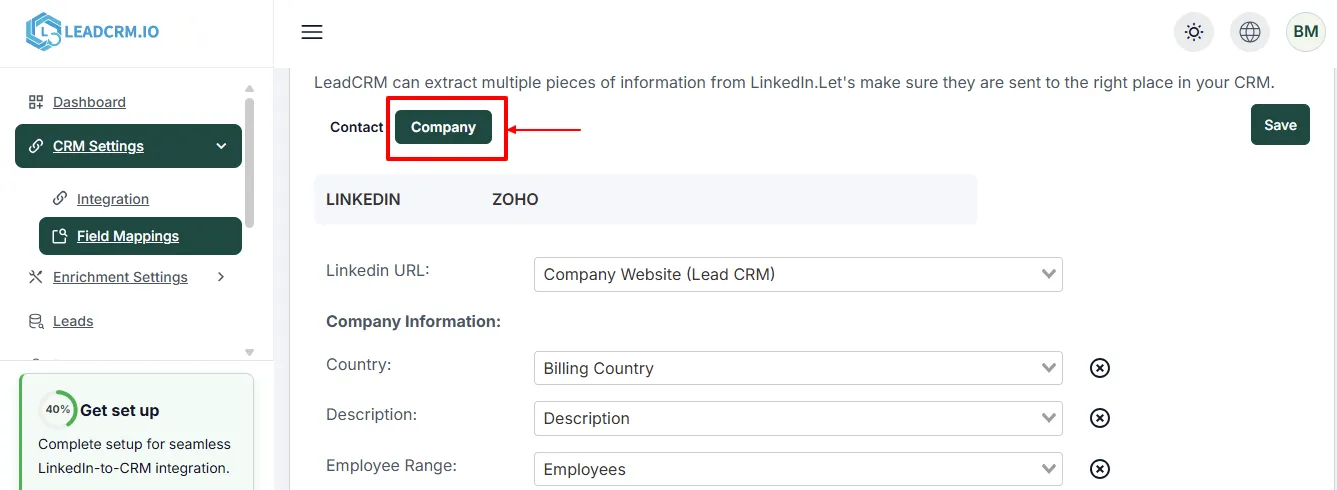Open the Leads page

[73, 321]
